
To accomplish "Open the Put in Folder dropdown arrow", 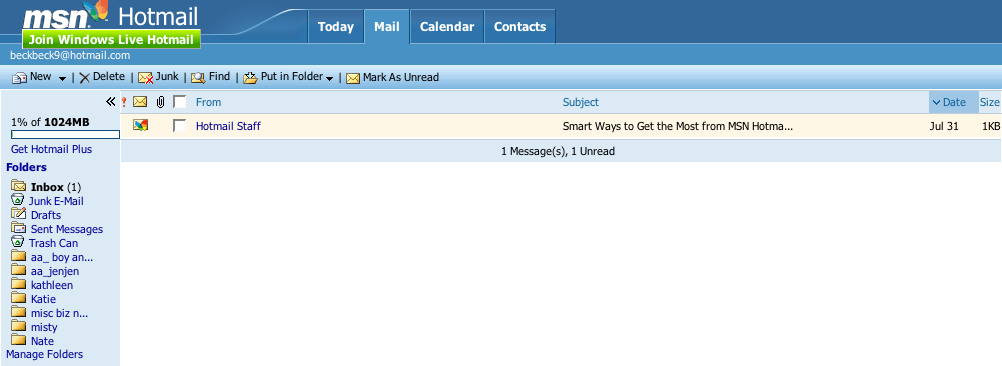I will [x=329, y=79].
